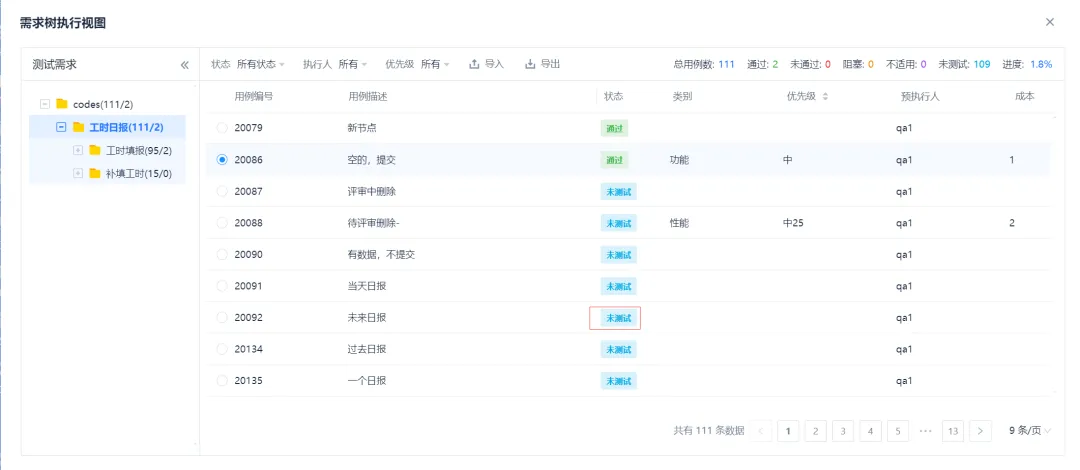Click the 工时填报 folder icon
The width and height of the screenshot is (1080, 470).
tap(95, 150)
